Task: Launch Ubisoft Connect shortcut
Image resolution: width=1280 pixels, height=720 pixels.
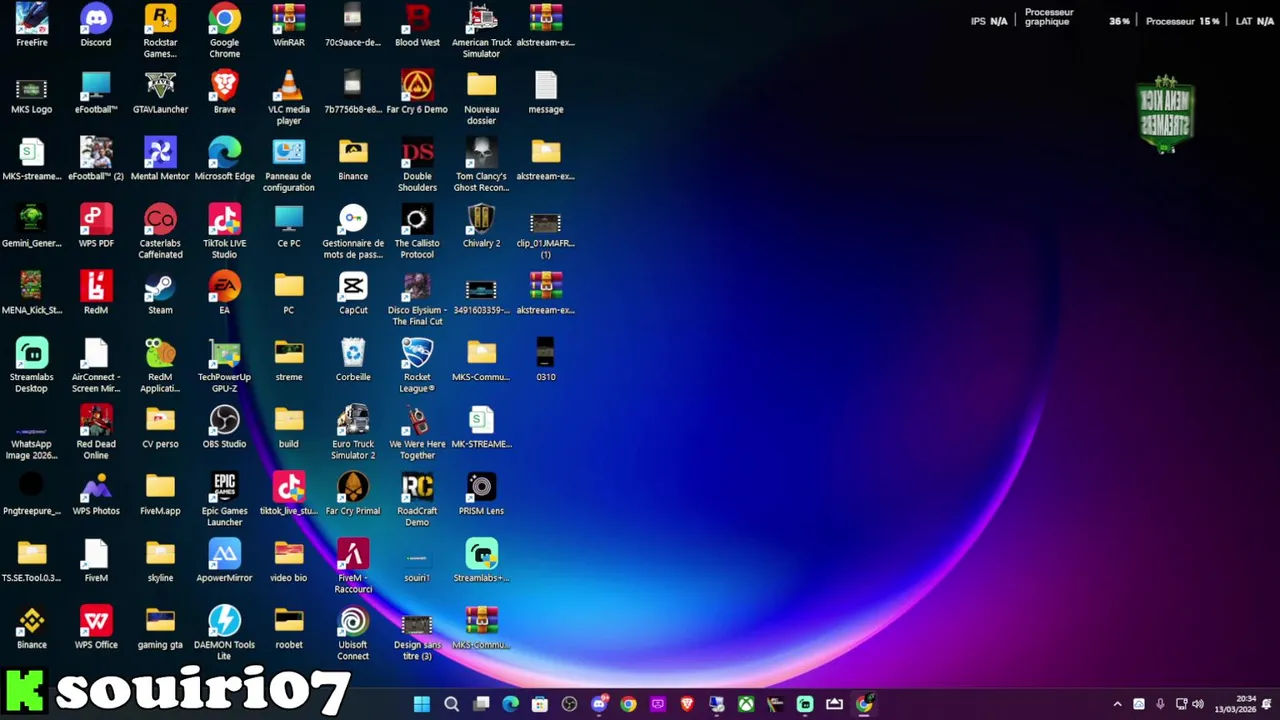Action: point(353,634)
